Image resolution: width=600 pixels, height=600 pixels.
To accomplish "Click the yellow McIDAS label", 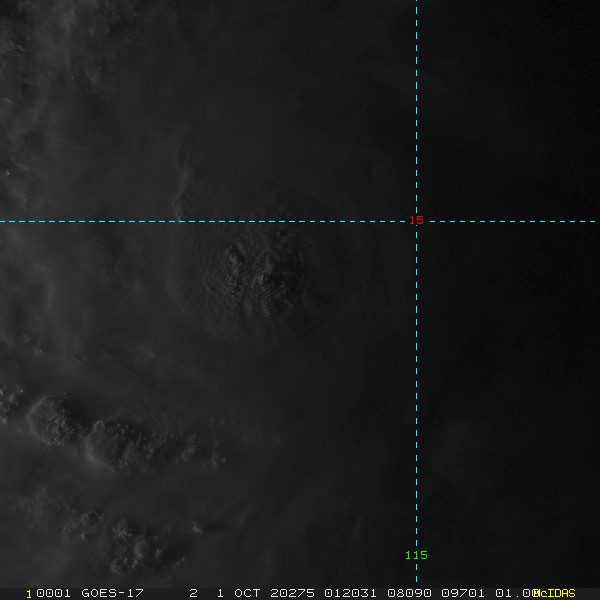I will pos(556,593).
